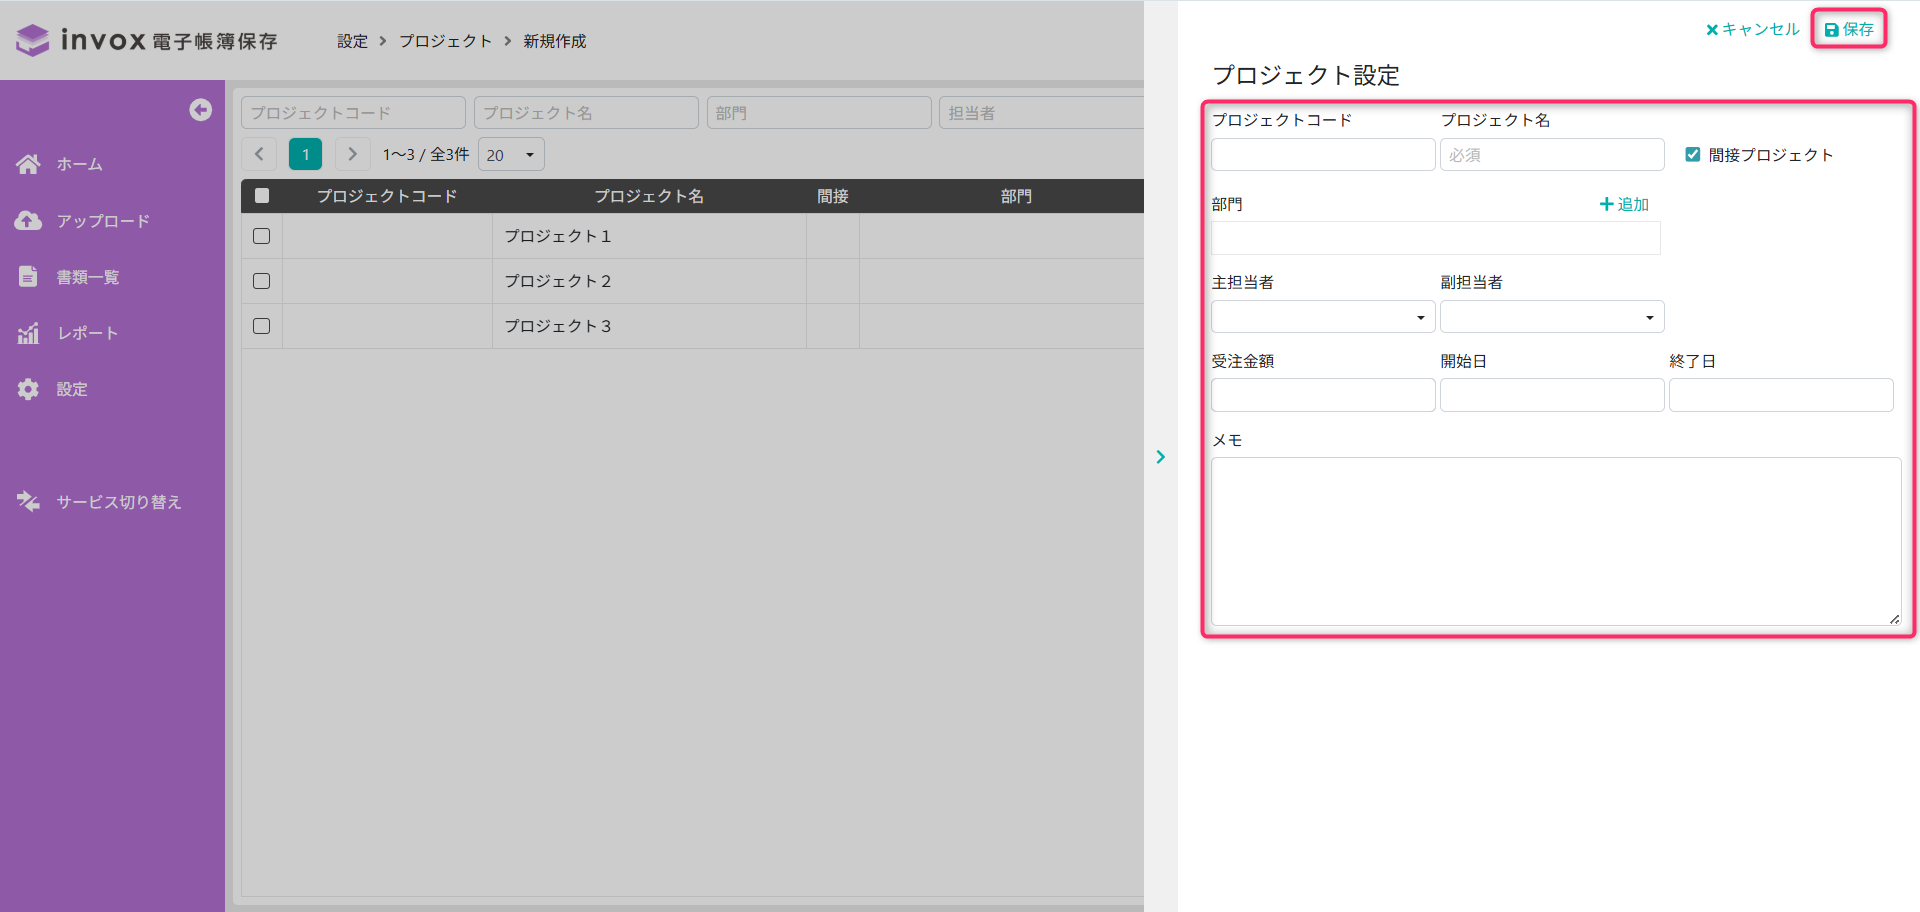Check the プロジェクト１ row checkbox
Viewport: 1920px width, 912px height.
[x=262, y=236]
